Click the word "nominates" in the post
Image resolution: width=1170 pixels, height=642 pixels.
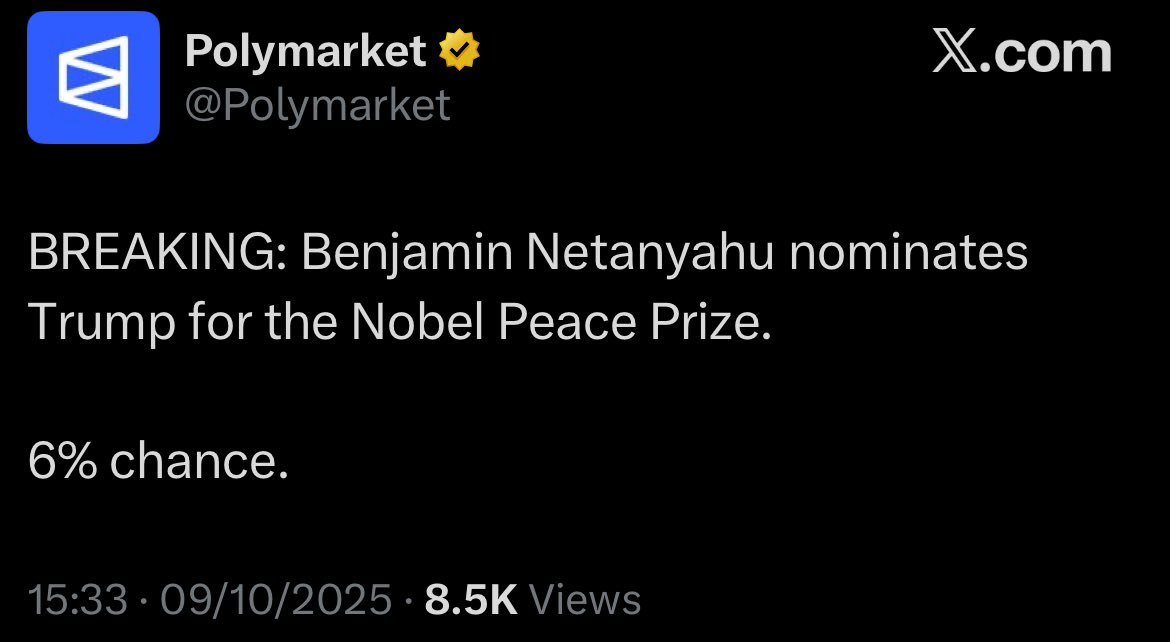click(908, 254)
